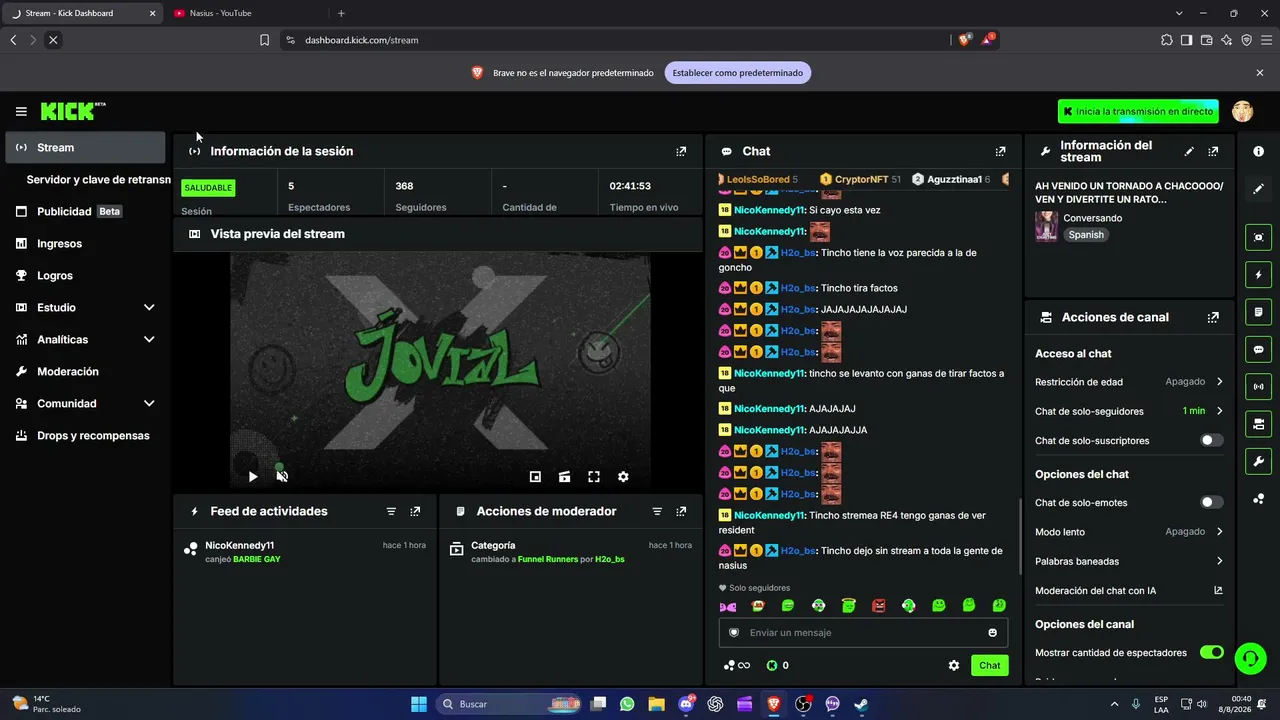Screen dimensions: 1280x720
Task: Toggle the wrench widget in the right rail
Action: point(1258,460)
